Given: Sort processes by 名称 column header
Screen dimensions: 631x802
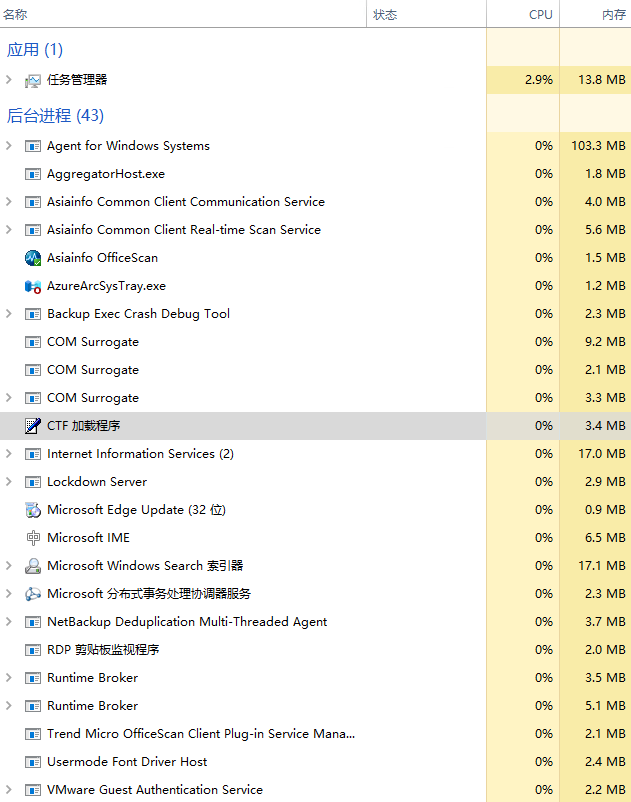Looking at the screenshot, I should (x=183, y=14).
